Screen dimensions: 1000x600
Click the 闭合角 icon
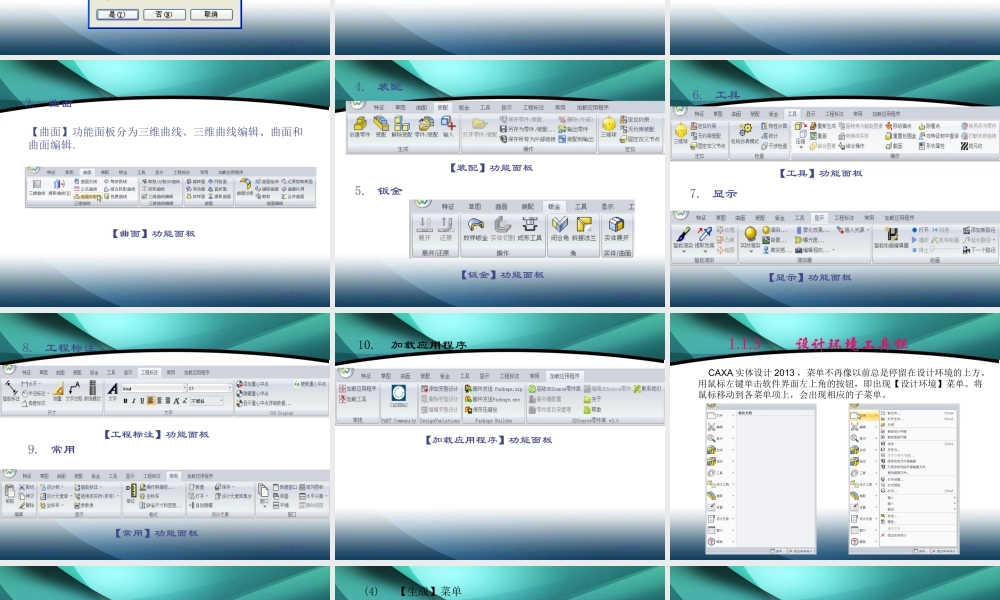click(559, 229)
